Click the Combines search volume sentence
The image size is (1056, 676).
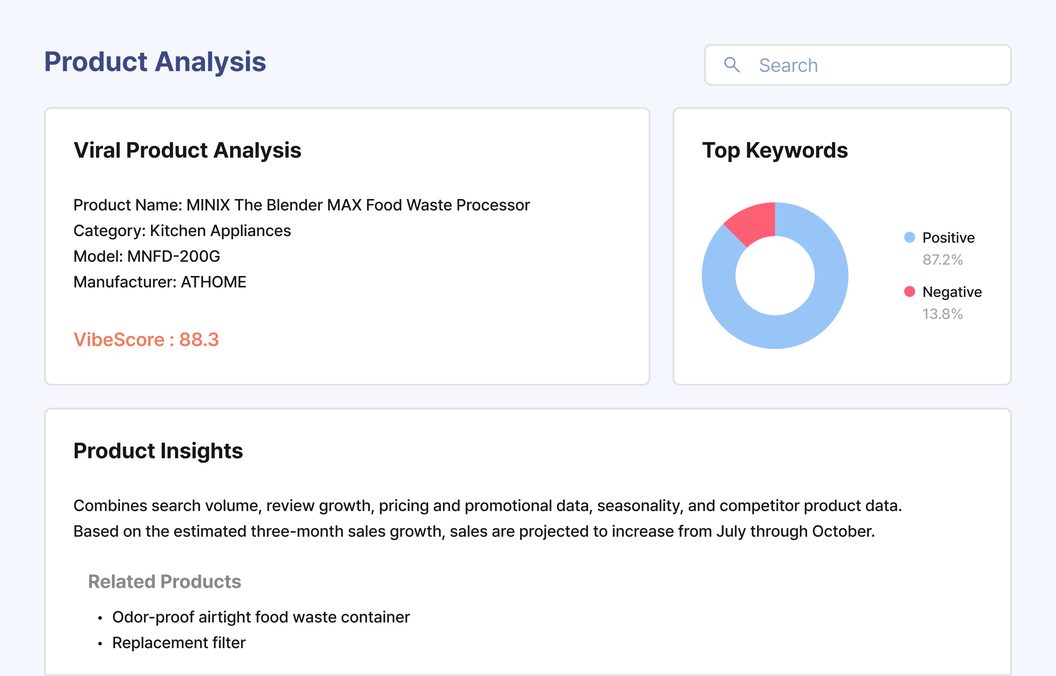click(488, 506)
